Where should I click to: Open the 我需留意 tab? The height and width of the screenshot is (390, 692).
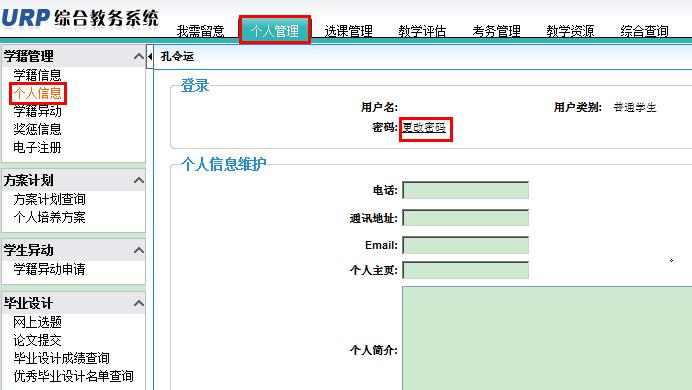(200, 31)
